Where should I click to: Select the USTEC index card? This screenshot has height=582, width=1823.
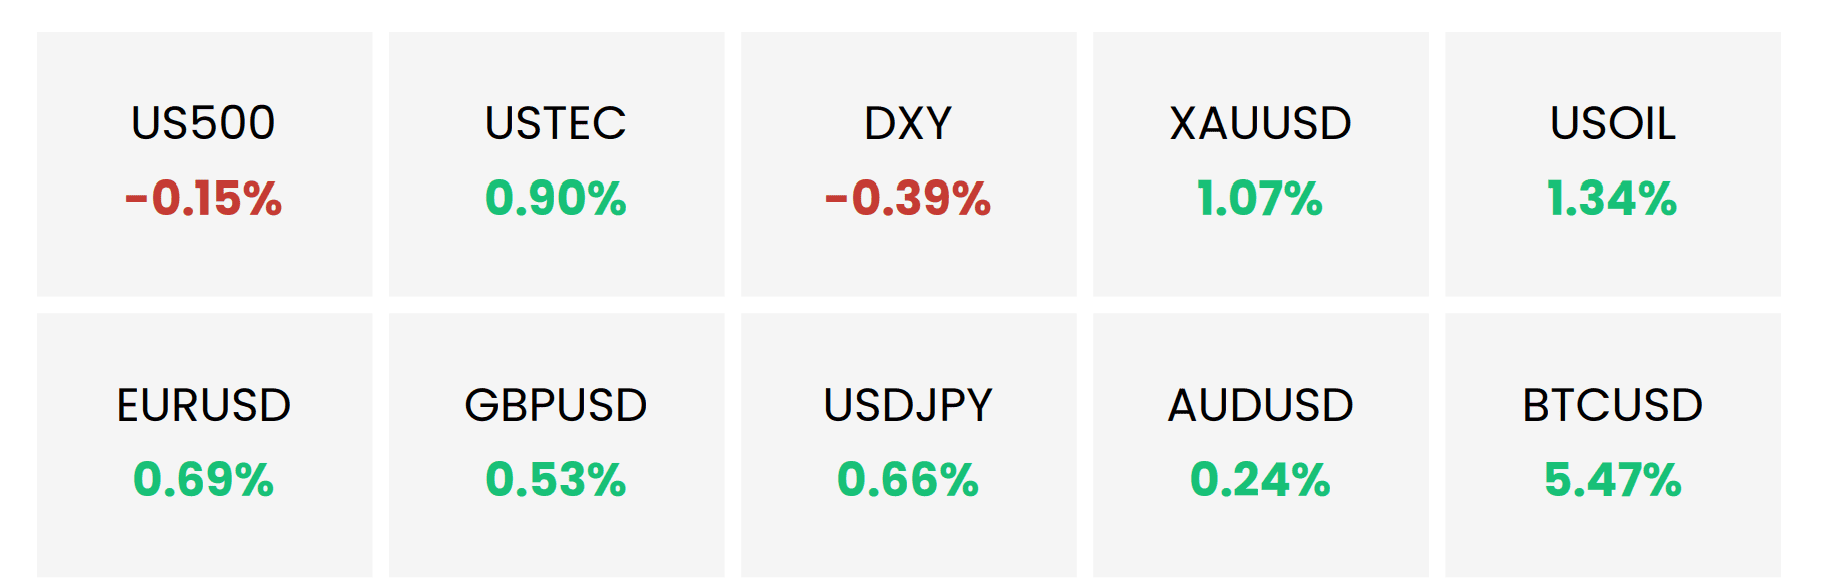pos(556,164)
